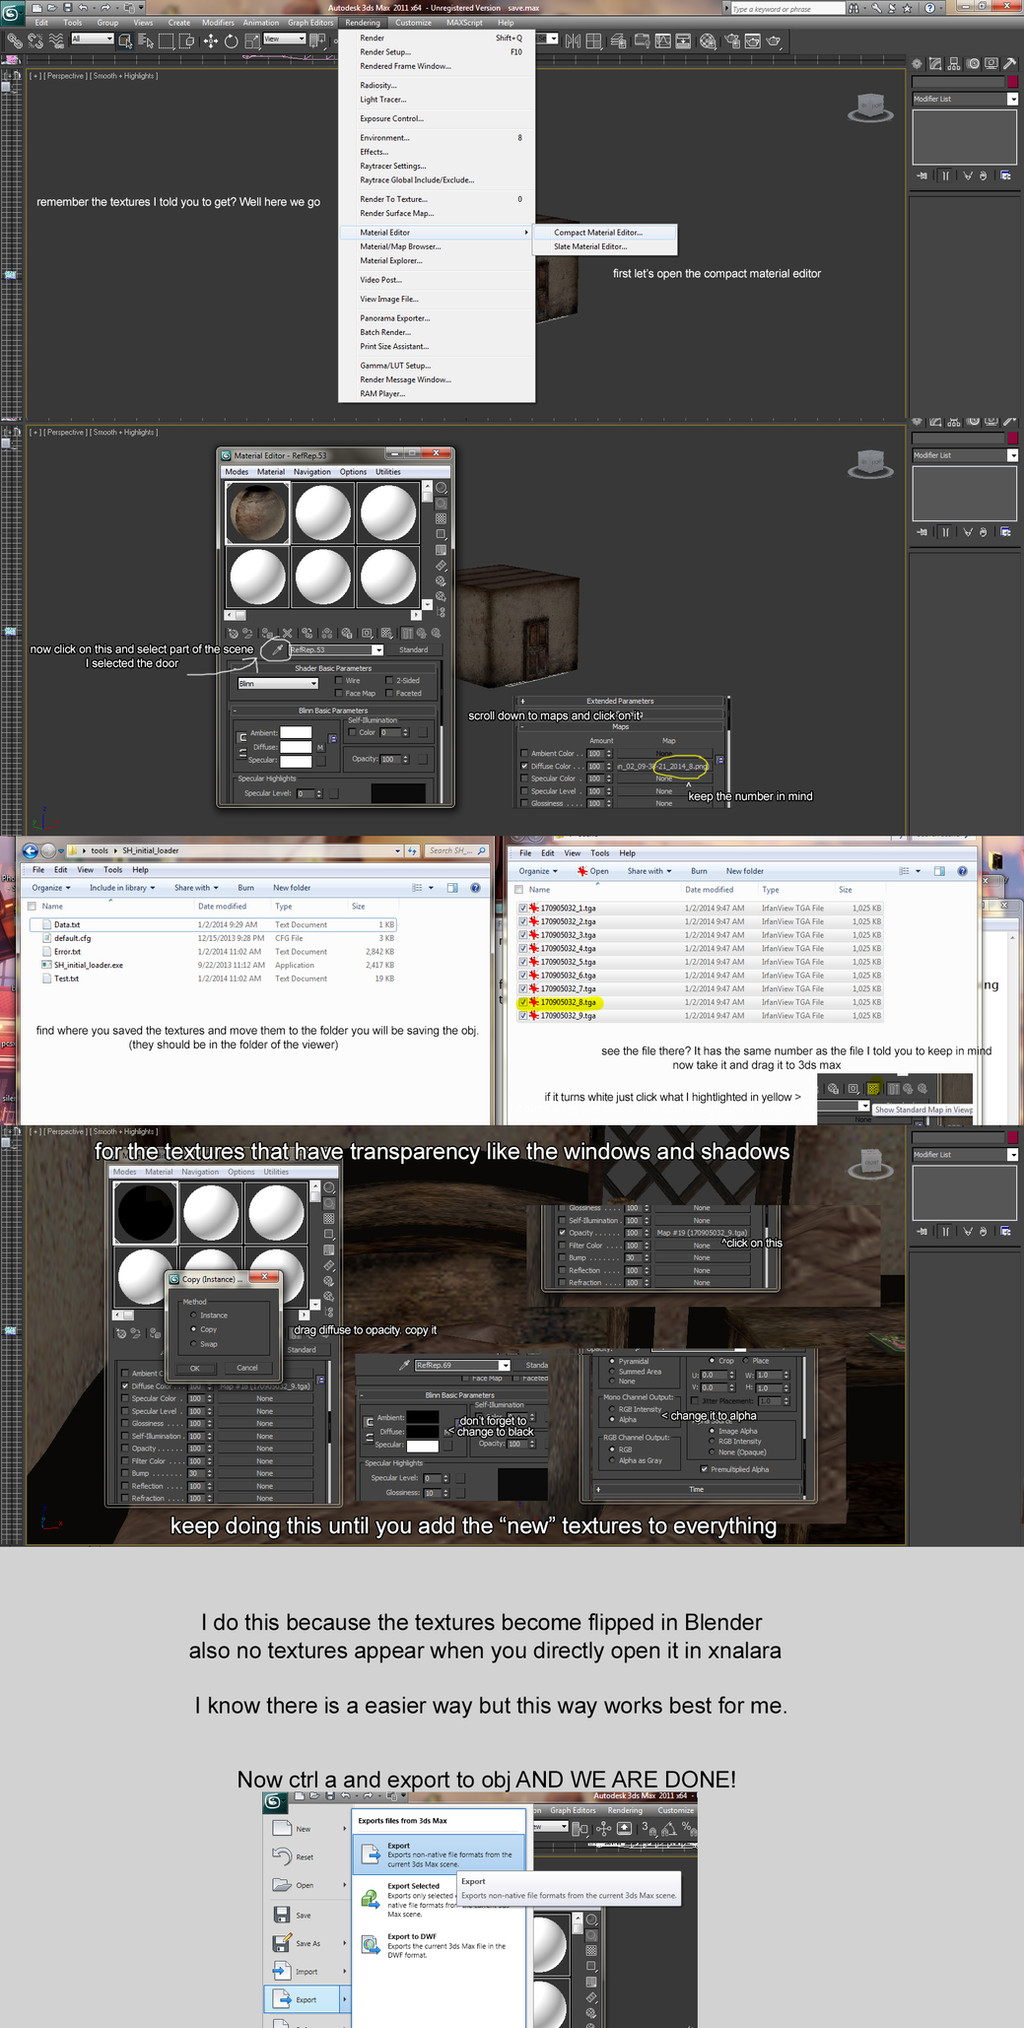The width and height of the screenshot is (1024, 2028).
Task: Click the ViewCube in the top viewport
Action: 870,107
